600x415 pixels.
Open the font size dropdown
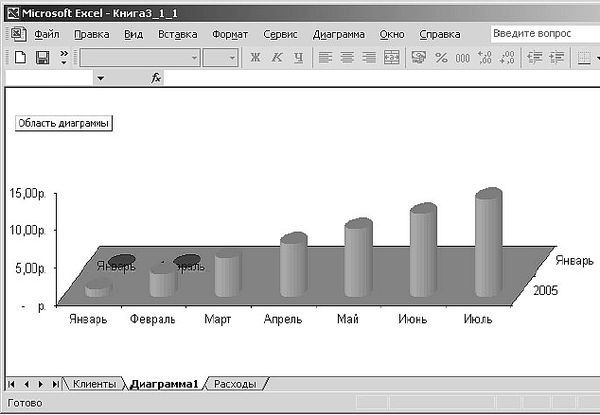(x=231, y=58)
